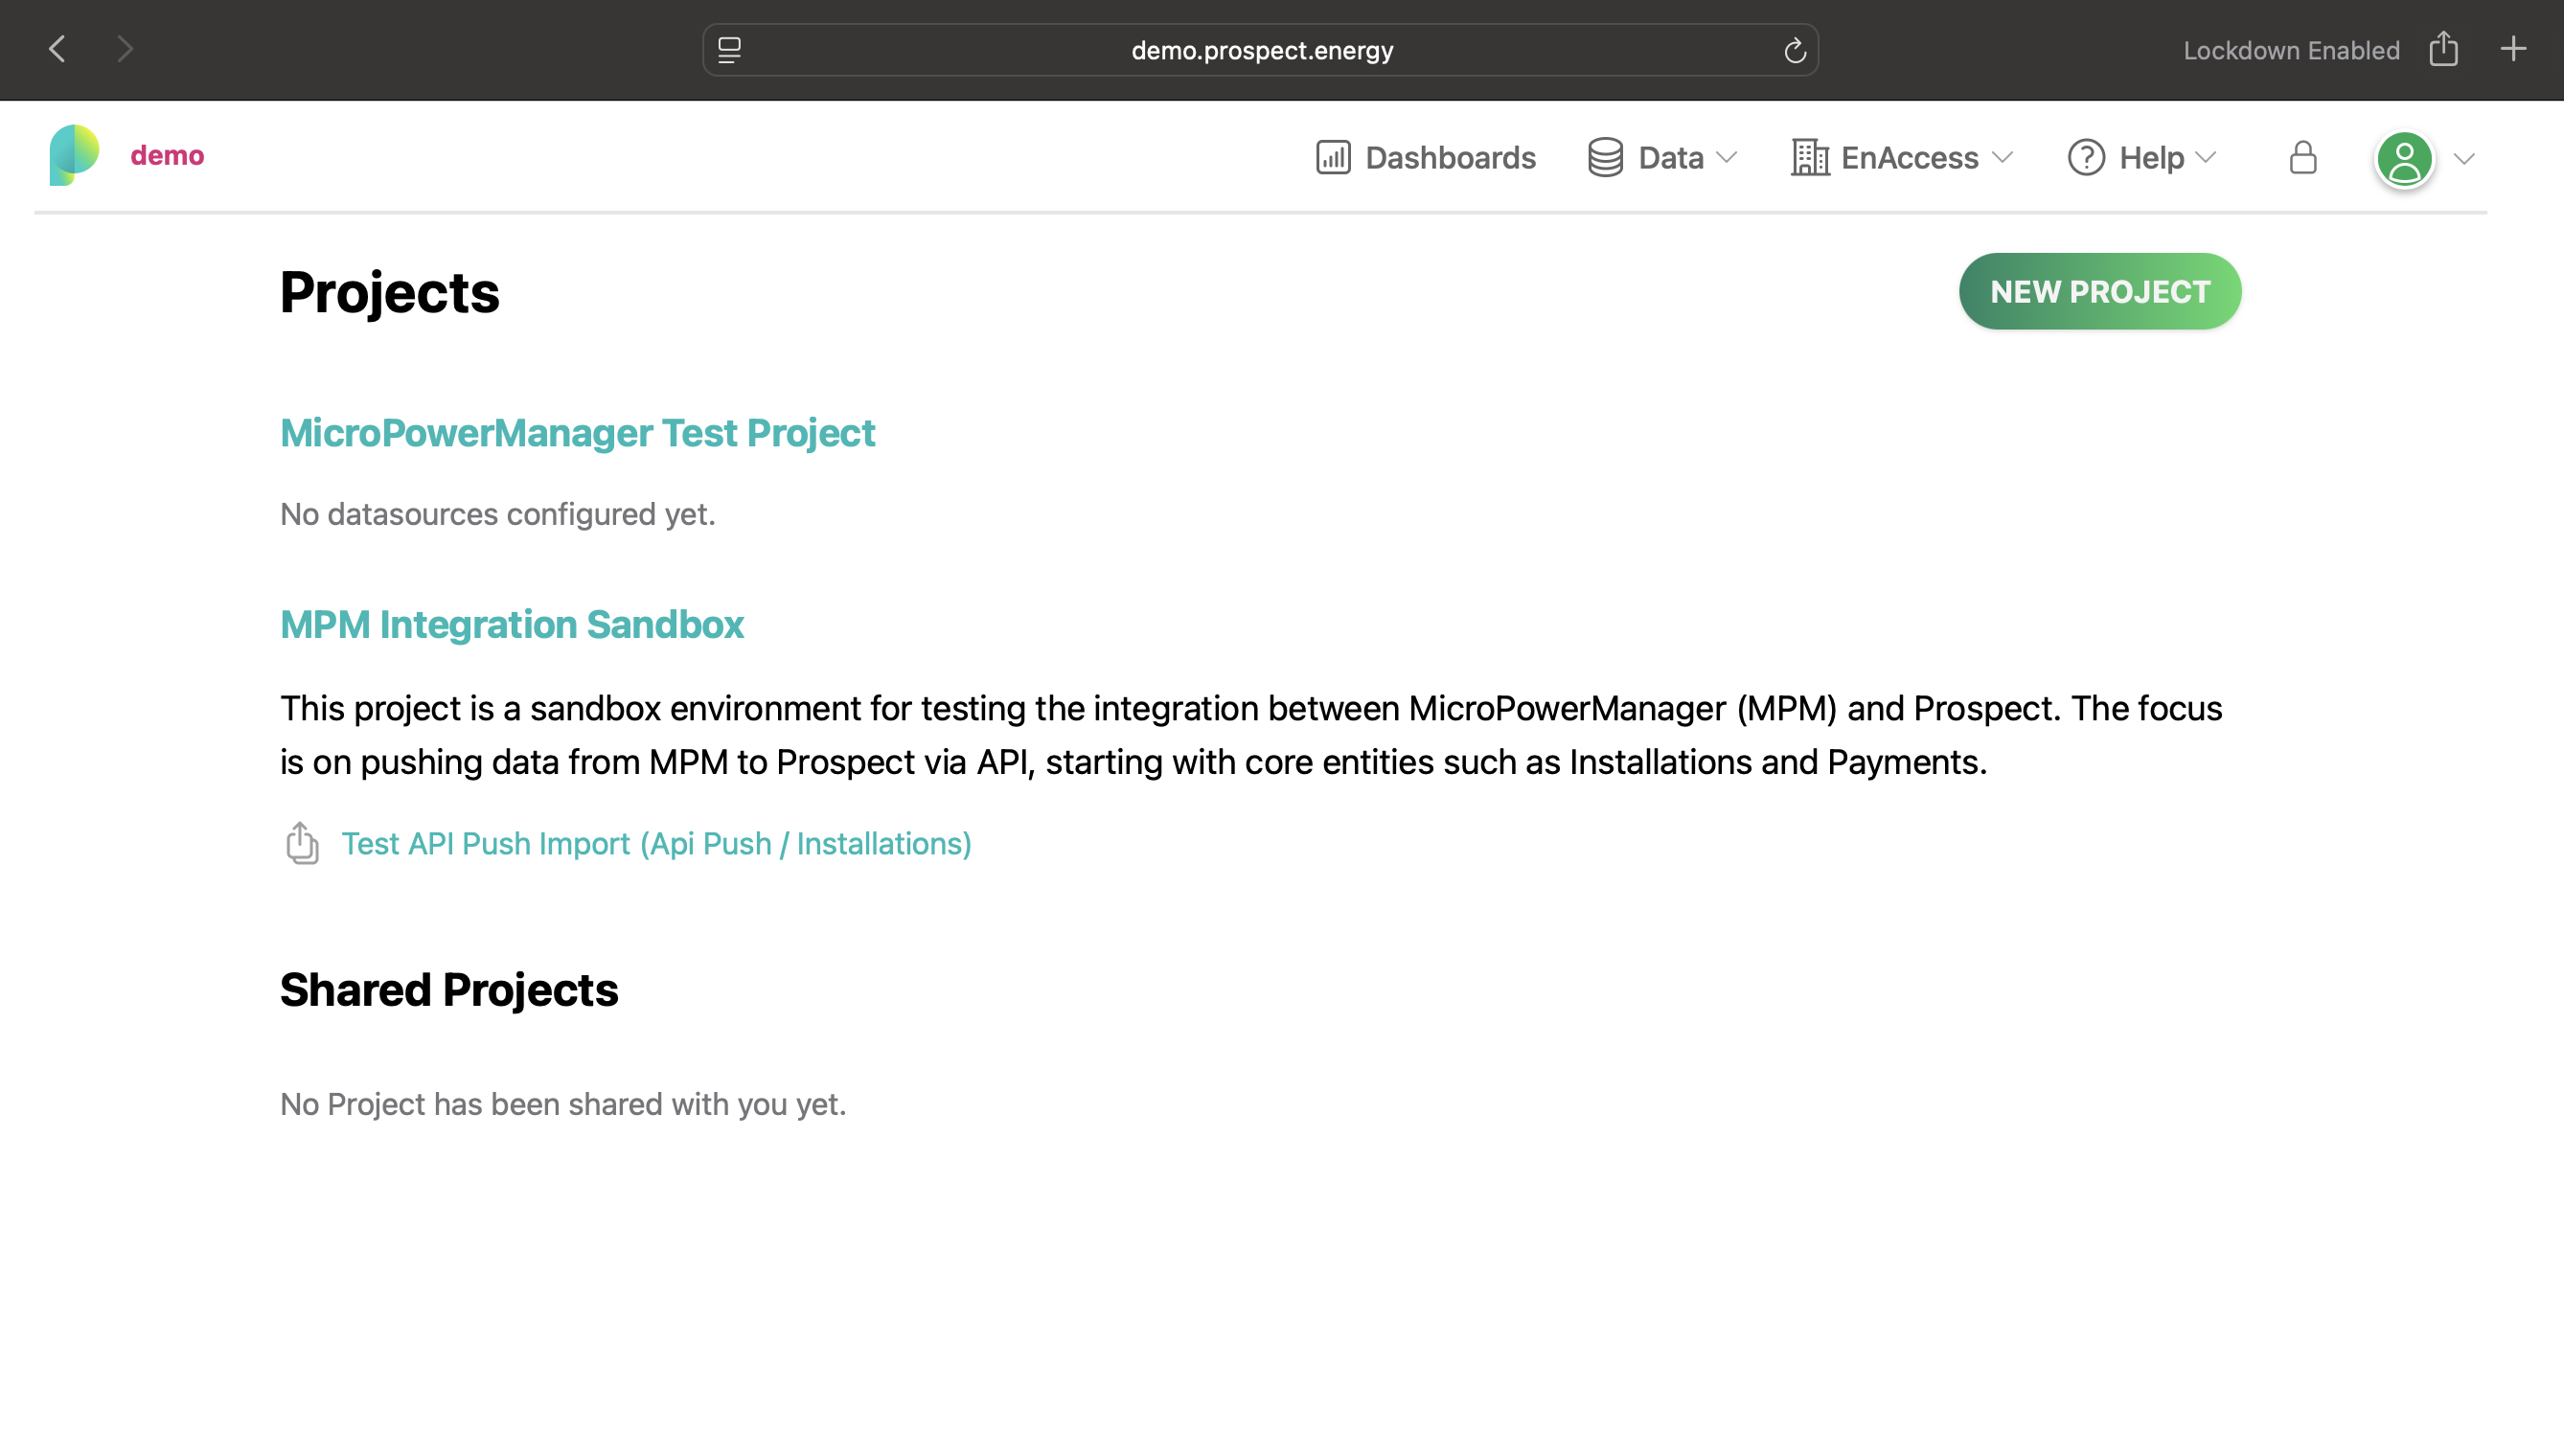The height and width of the screenshot is (1456, 2564).
Task: Select Dashboards from the top navigation
Action: coord(1450,157)
